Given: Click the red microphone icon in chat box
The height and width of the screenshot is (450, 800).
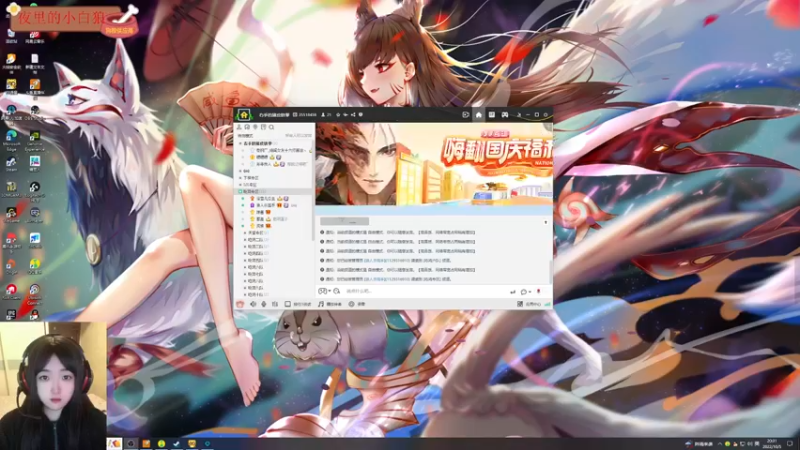Looking at the screenshot, I should coord(539,292).
